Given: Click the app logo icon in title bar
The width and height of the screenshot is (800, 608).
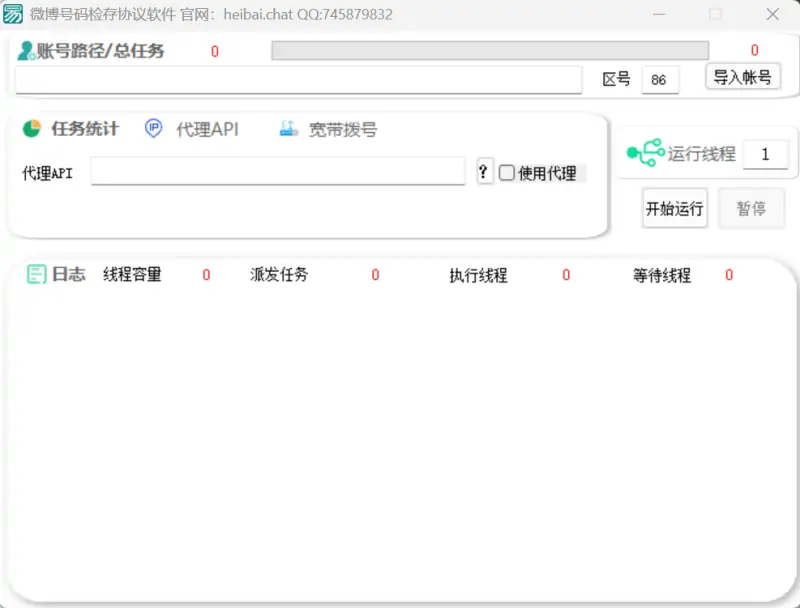Looking at the screenshot, I should point(13,14).
